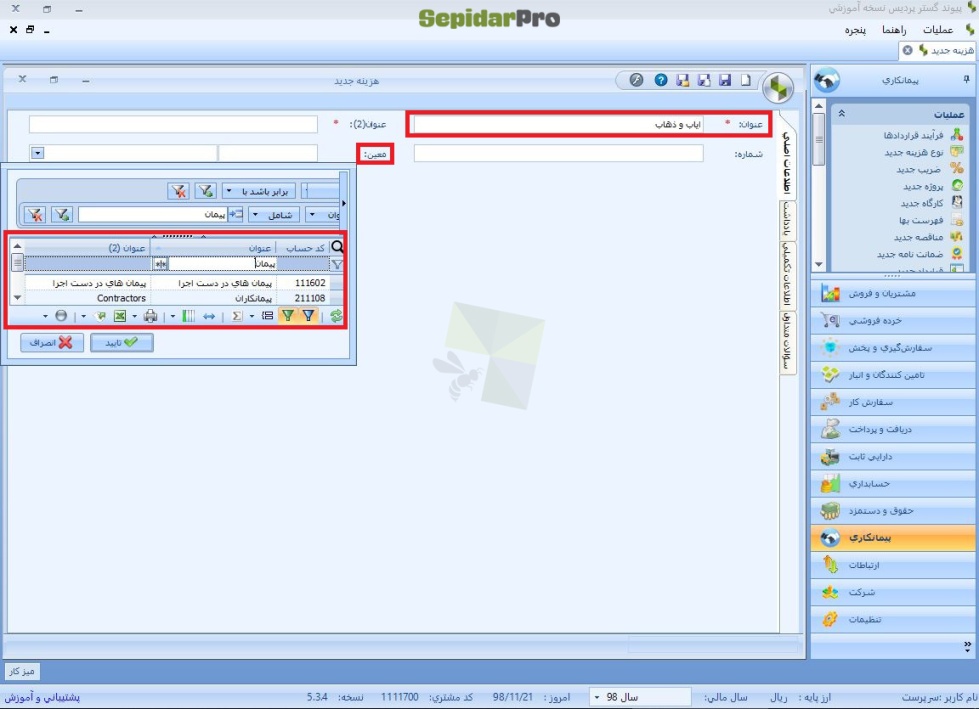Refresh the account grid with green arrows icon
The image size is (979, 709).
click(x=336, y=316)
